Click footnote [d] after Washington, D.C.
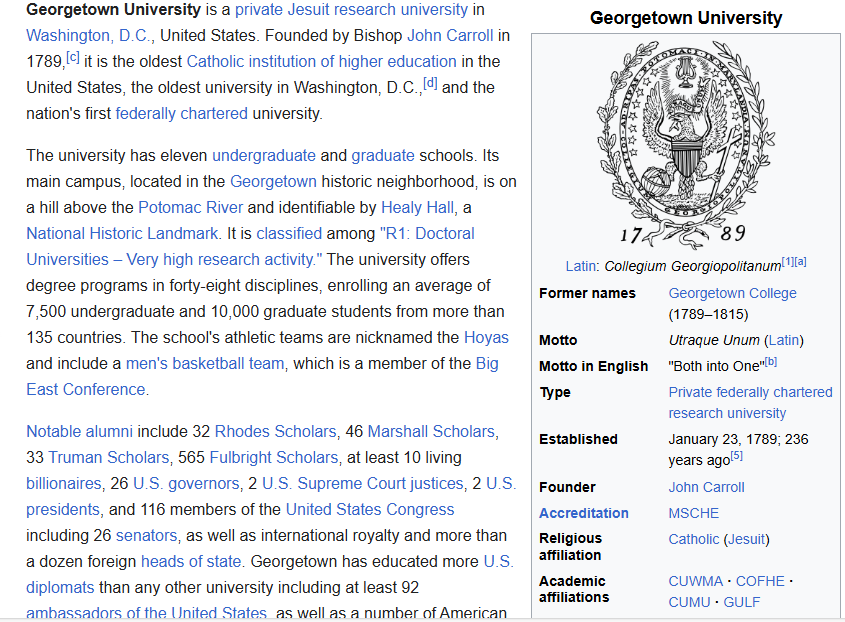 coord(430,83)
